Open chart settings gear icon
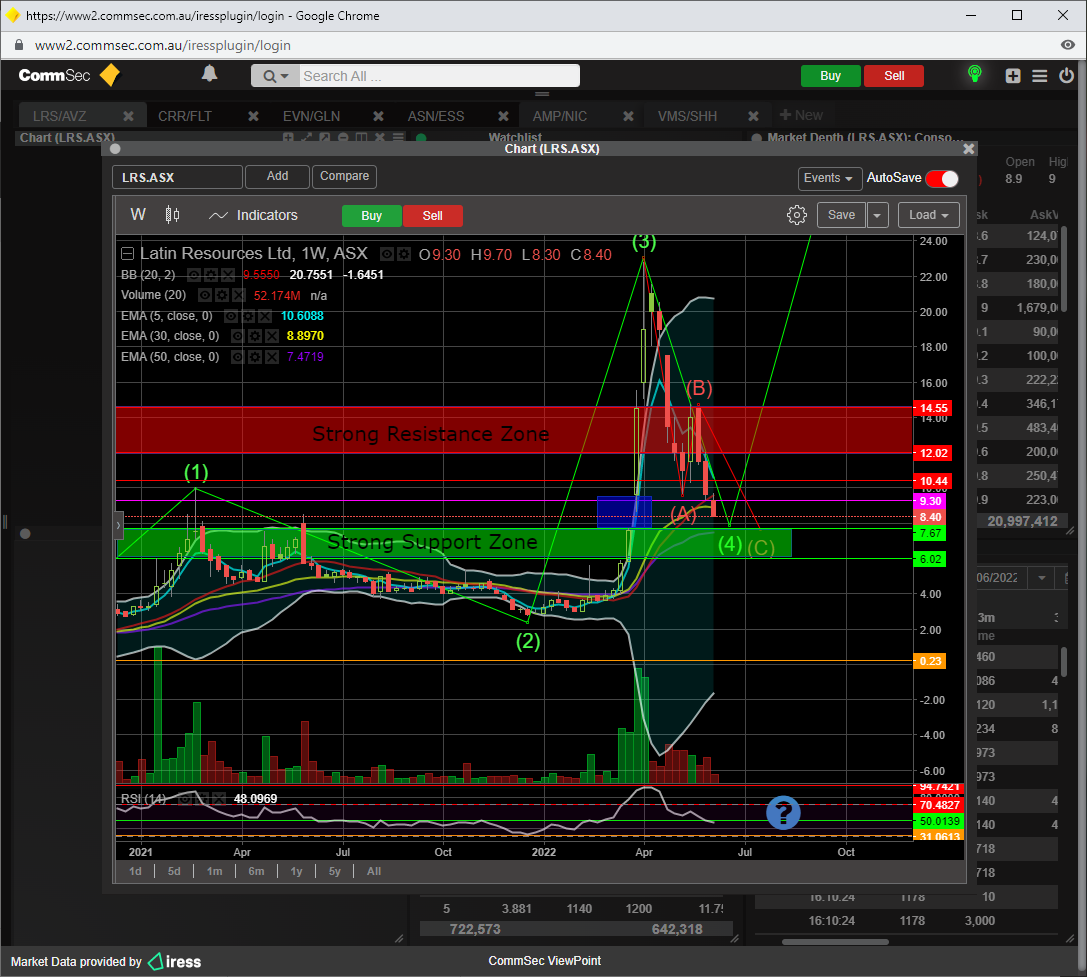Viewport: 1087px width, 977px height. [797, 215]
